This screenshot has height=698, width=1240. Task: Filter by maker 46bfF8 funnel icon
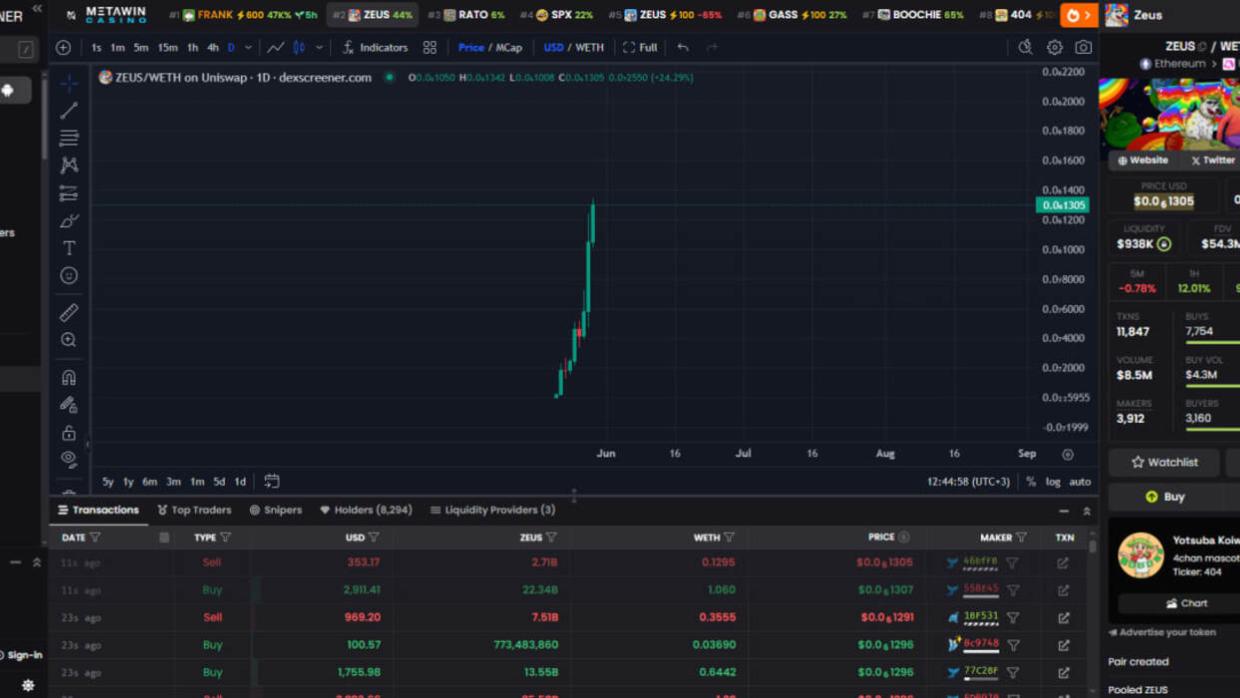1012,563
